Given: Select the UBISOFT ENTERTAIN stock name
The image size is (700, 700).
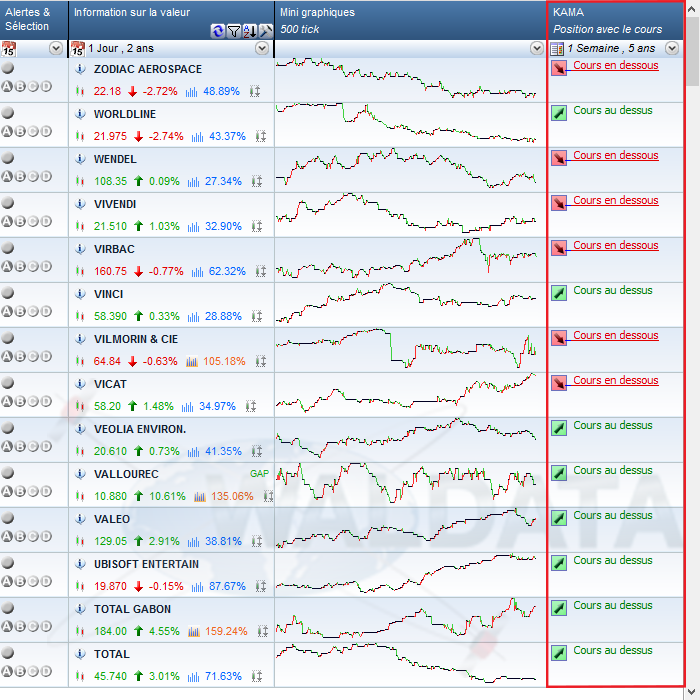Looking at the screenshot, I should pos(146,564).
